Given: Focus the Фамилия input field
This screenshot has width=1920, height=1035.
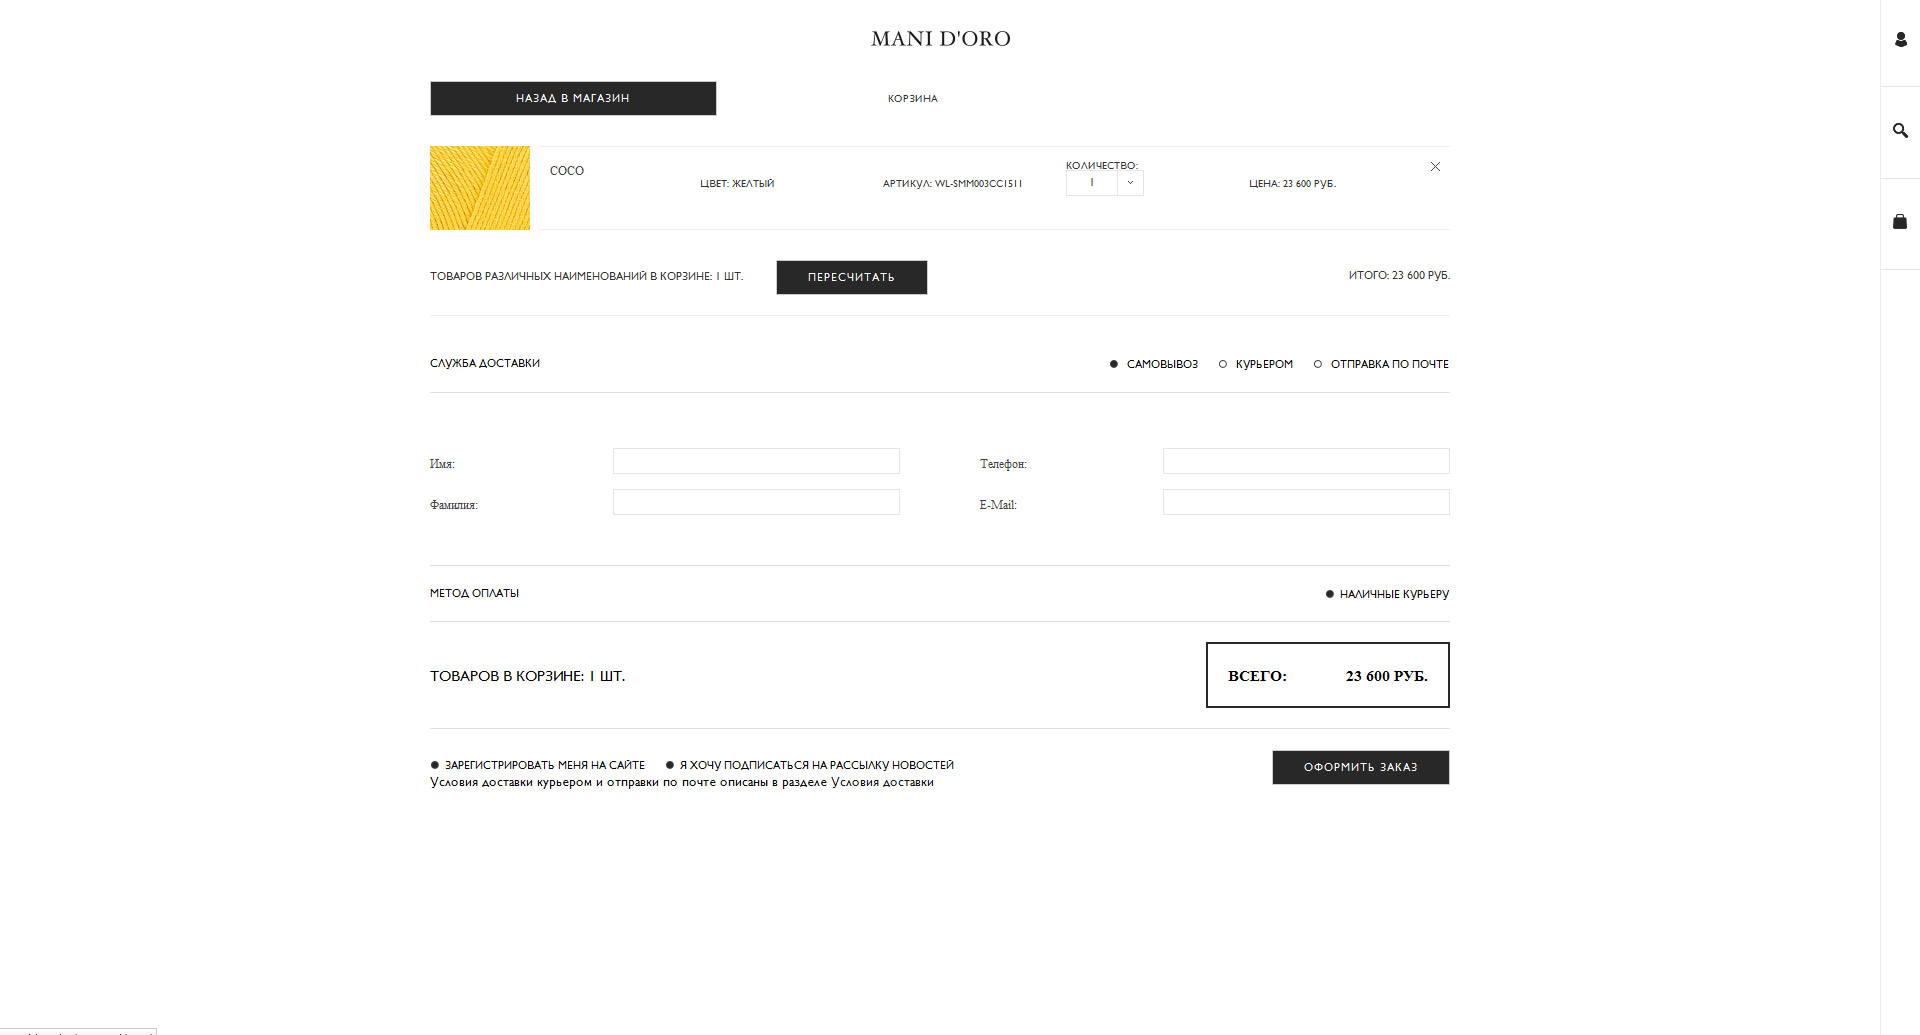Looking at the screenshot, I should tap(756, 502).
